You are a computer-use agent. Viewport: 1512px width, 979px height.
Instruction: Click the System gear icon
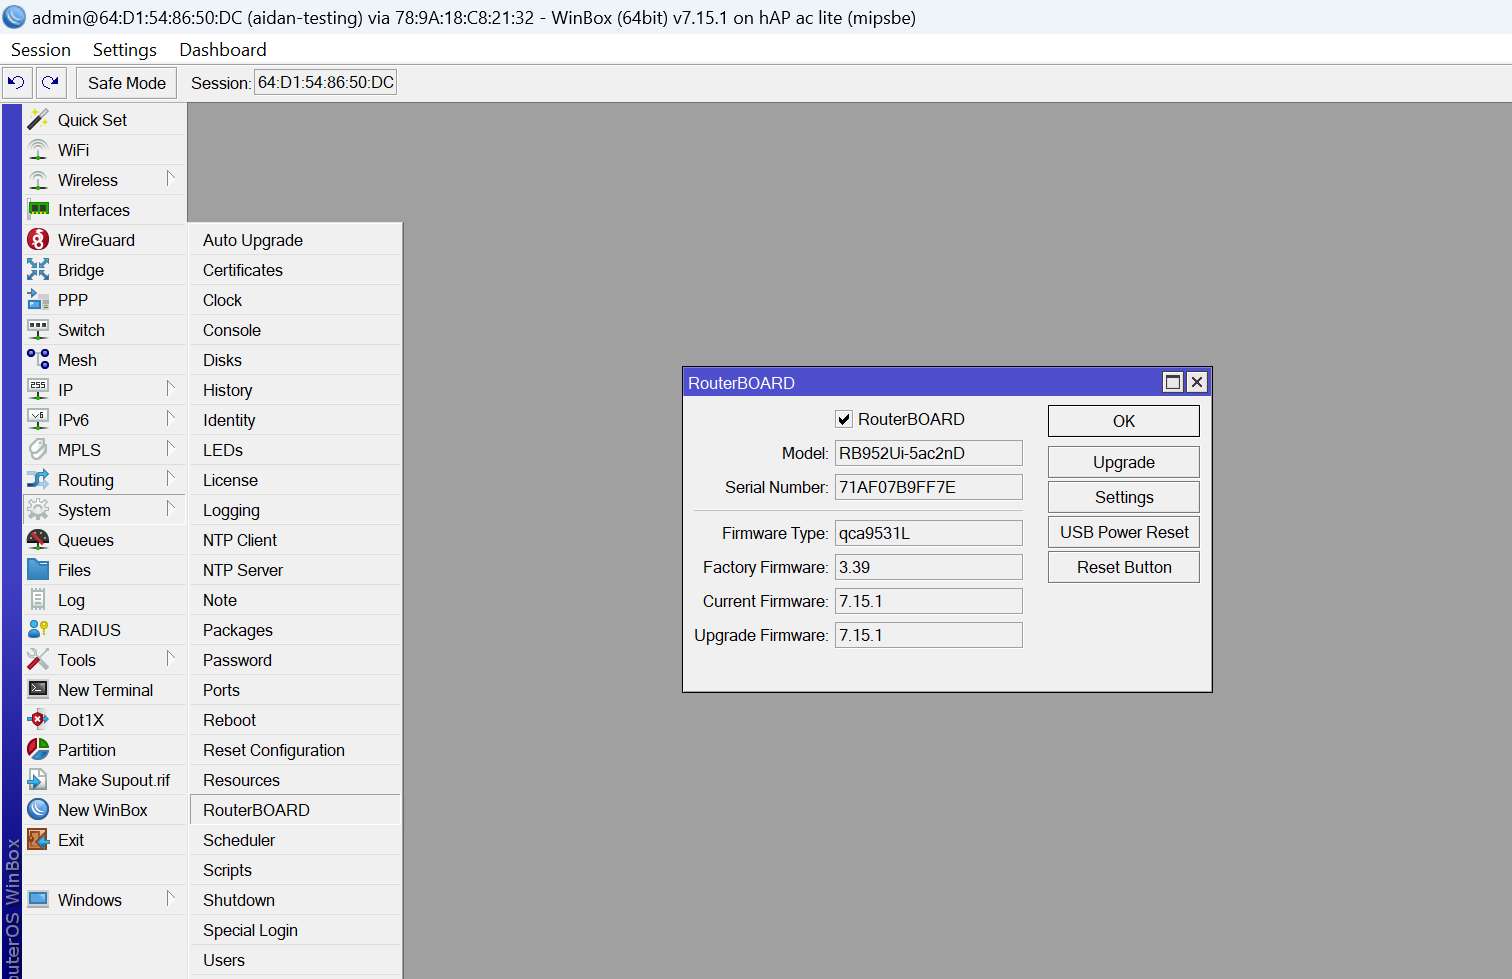click(38, 509)
